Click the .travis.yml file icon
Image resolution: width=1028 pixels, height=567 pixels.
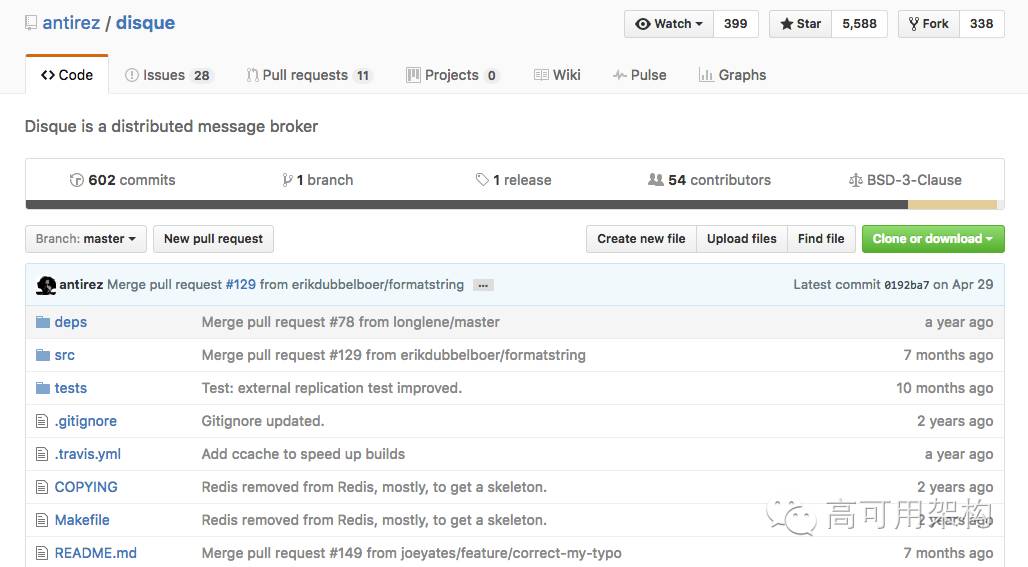pos(42,454)
